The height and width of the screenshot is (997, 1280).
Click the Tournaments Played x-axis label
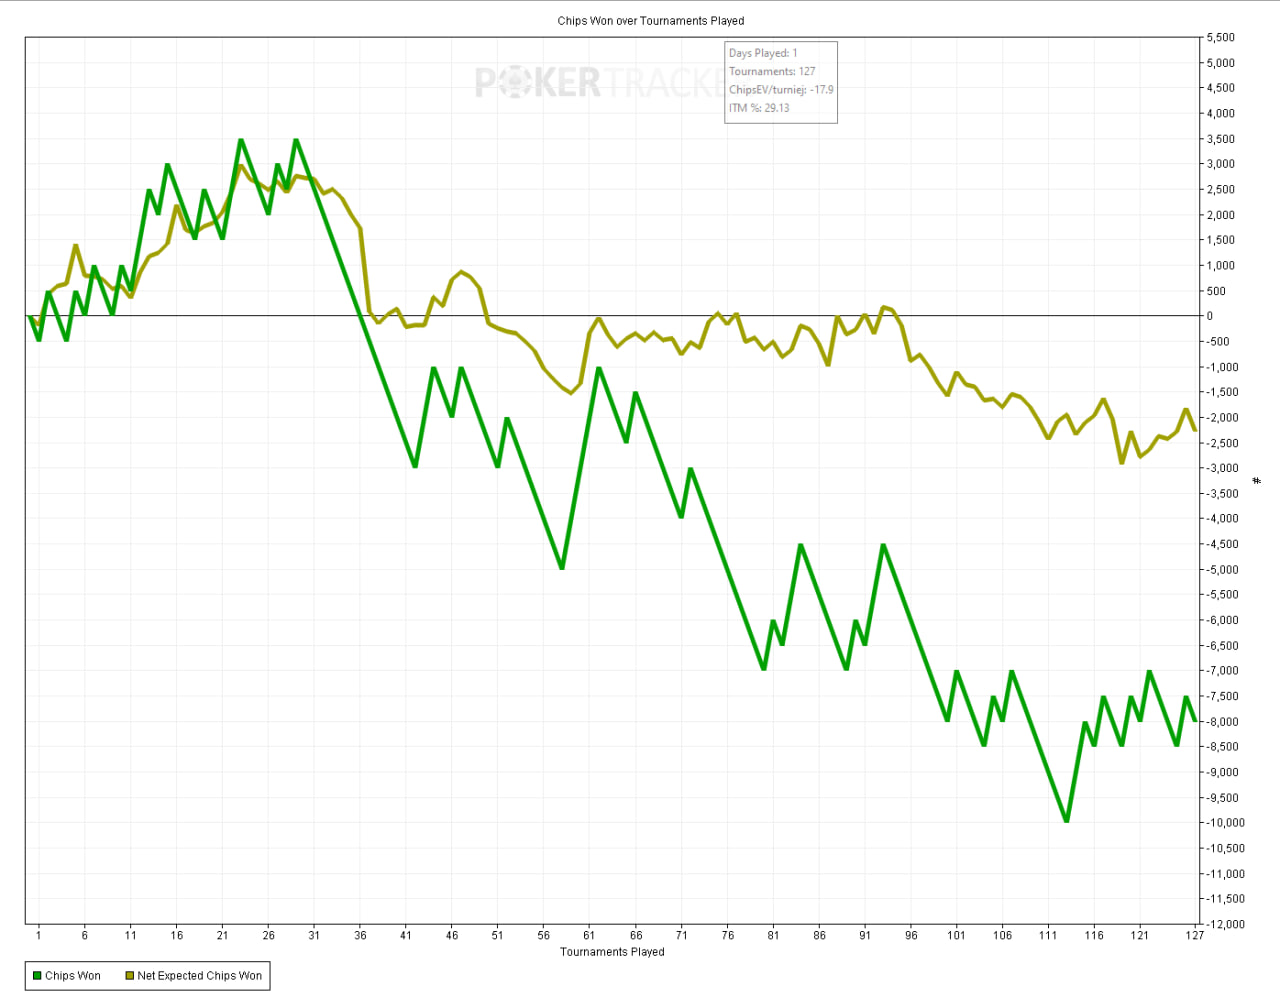click(x=612, y=952)
